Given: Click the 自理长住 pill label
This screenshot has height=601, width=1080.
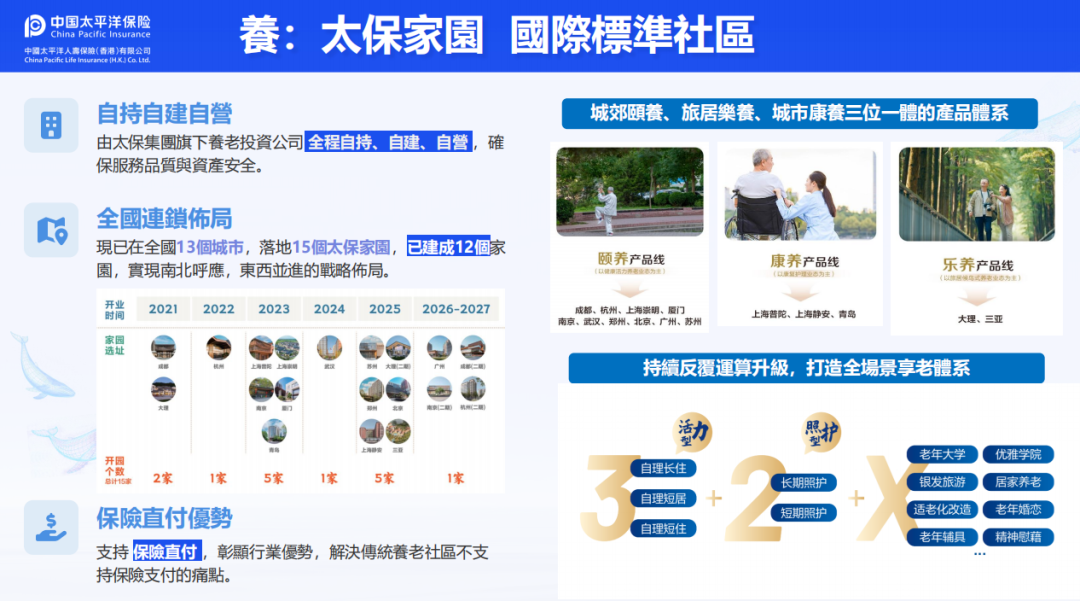Looking at the screenshot, I should point(663,468).
